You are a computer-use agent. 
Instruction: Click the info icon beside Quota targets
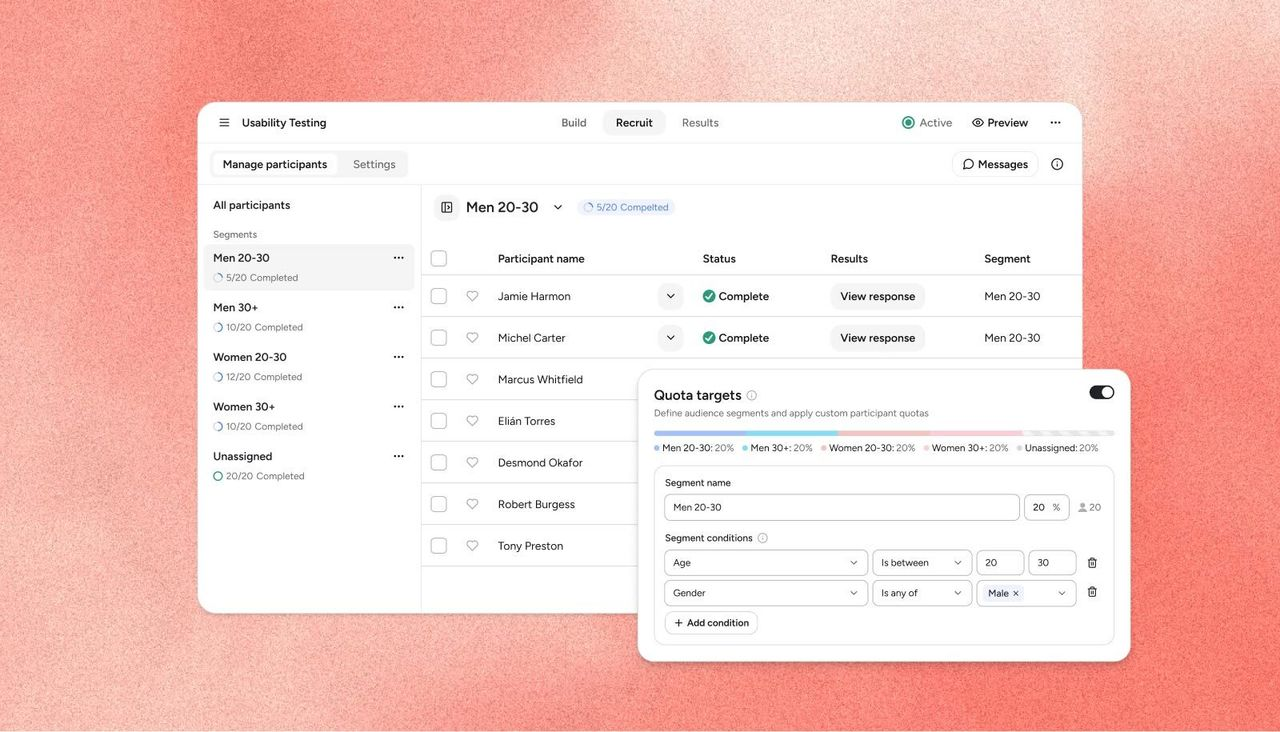click(752, 395)
